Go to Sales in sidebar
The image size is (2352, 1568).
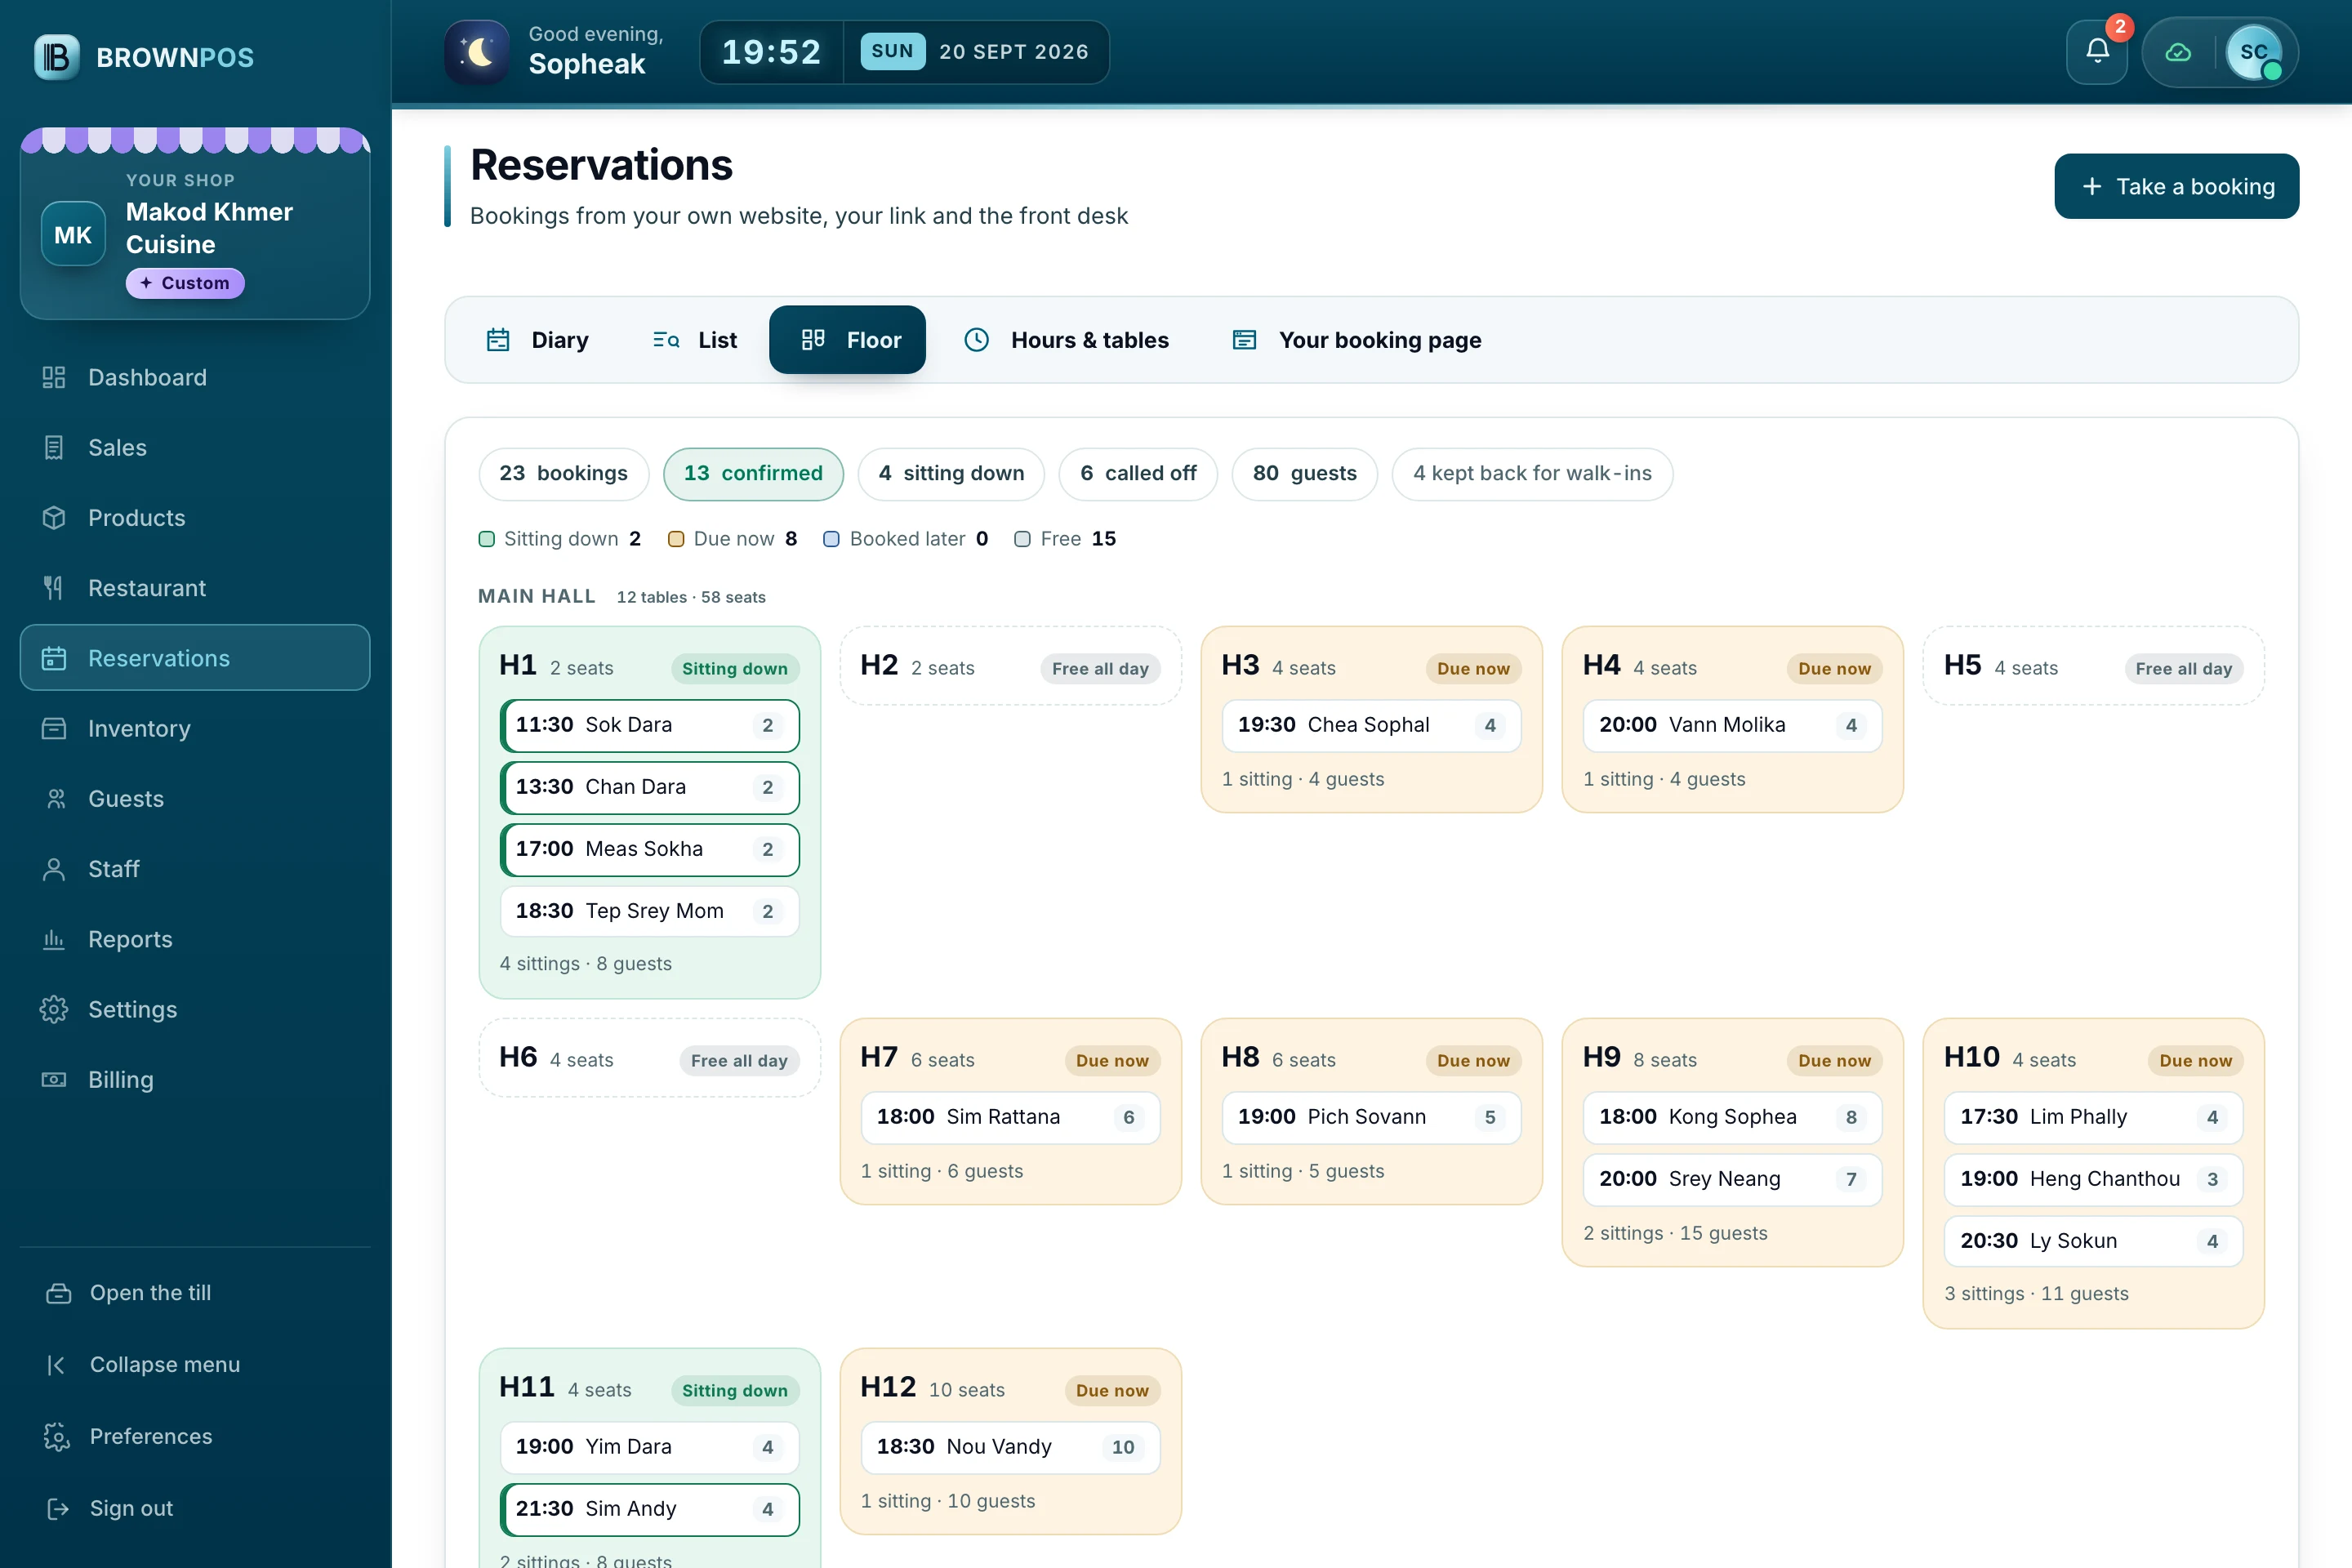[195, 447]
